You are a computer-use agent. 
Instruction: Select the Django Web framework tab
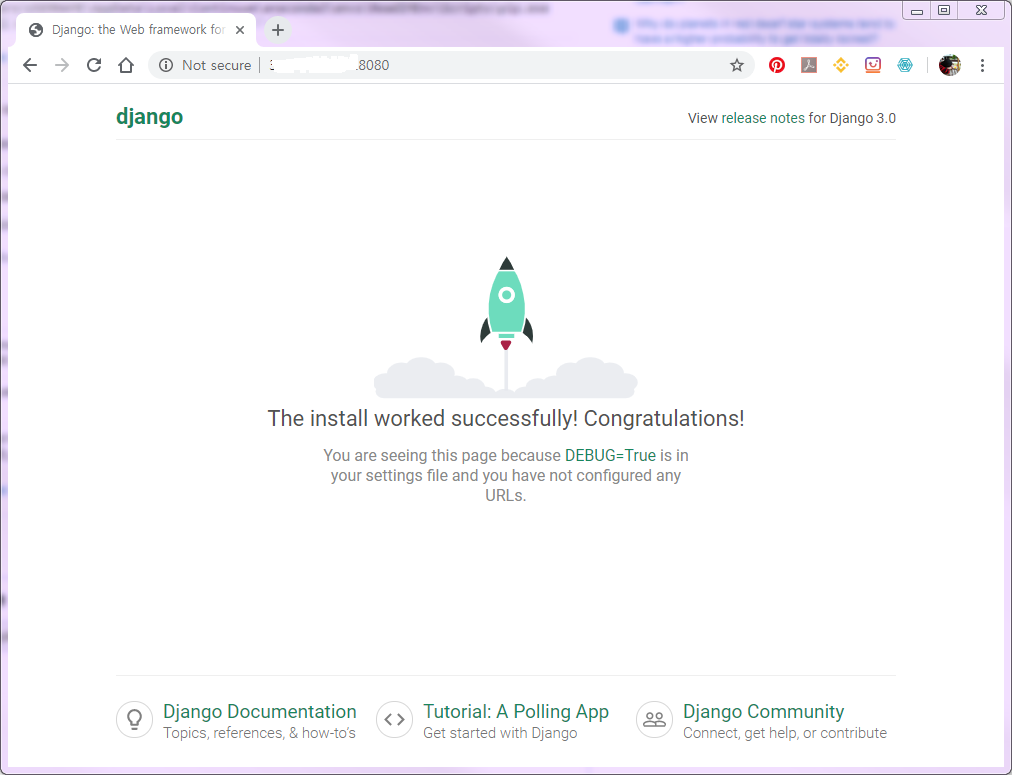(x=136, y=30)
